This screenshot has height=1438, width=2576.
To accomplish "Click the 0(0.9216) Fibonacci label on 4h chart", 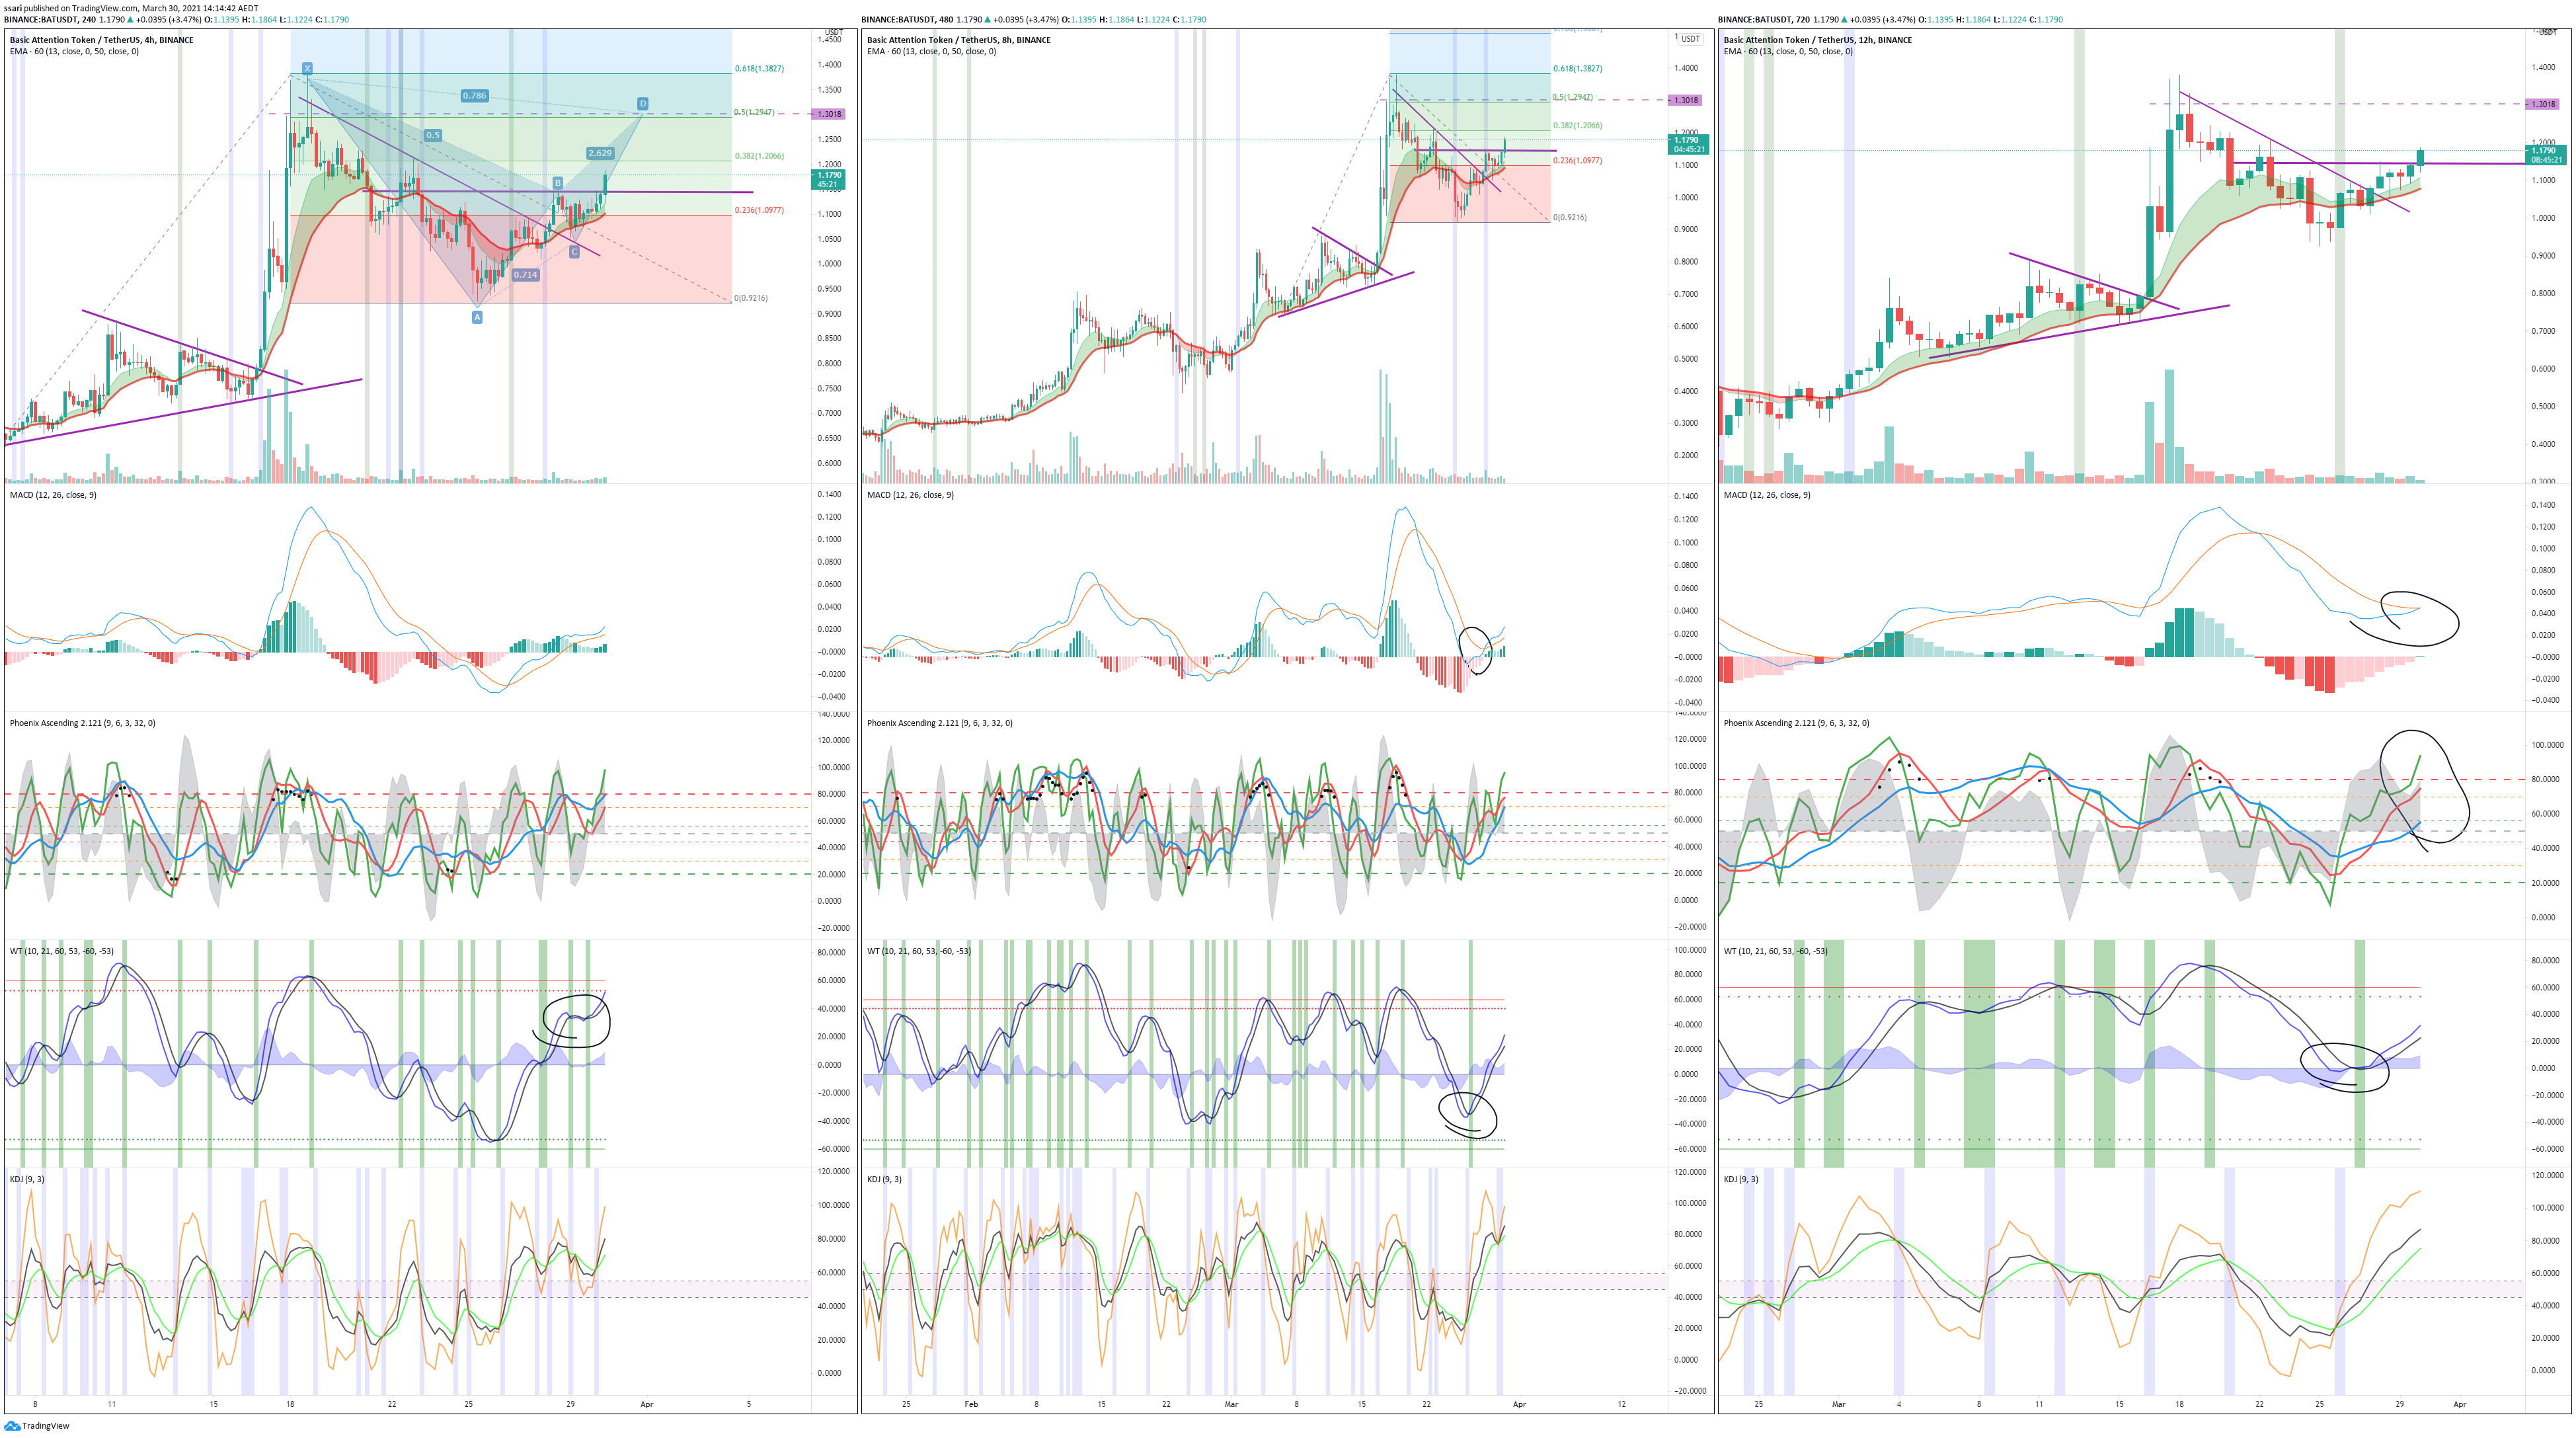I will click(751, 298).
